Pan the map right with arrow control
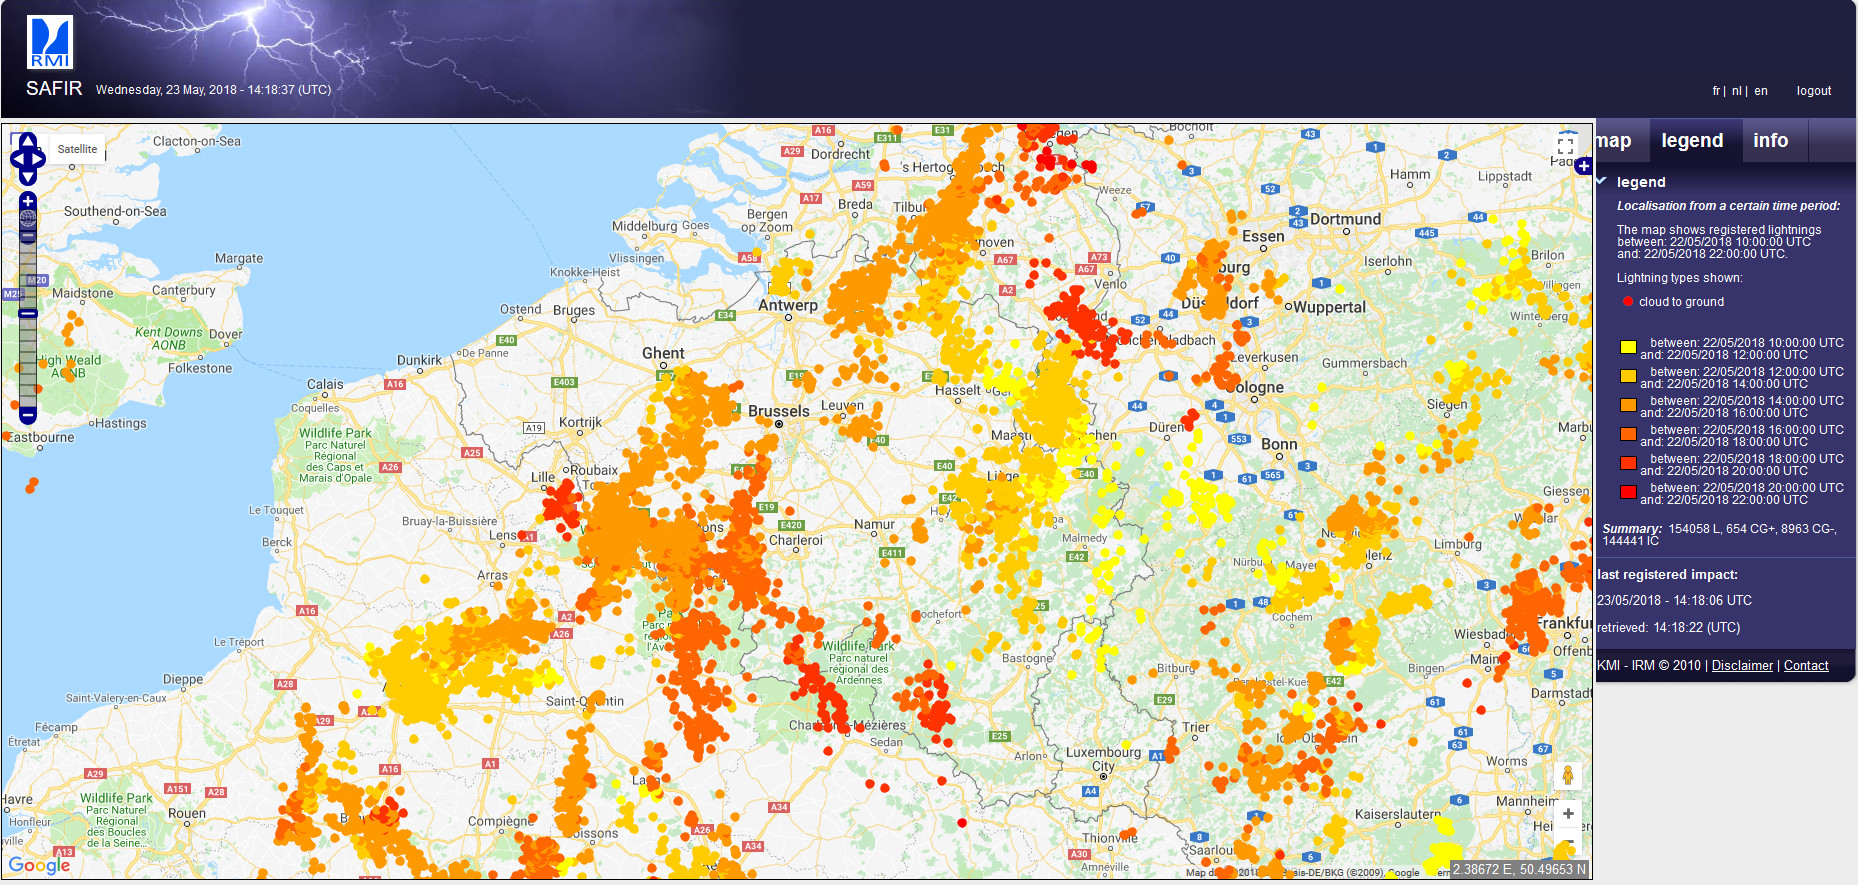 [40, 159]
